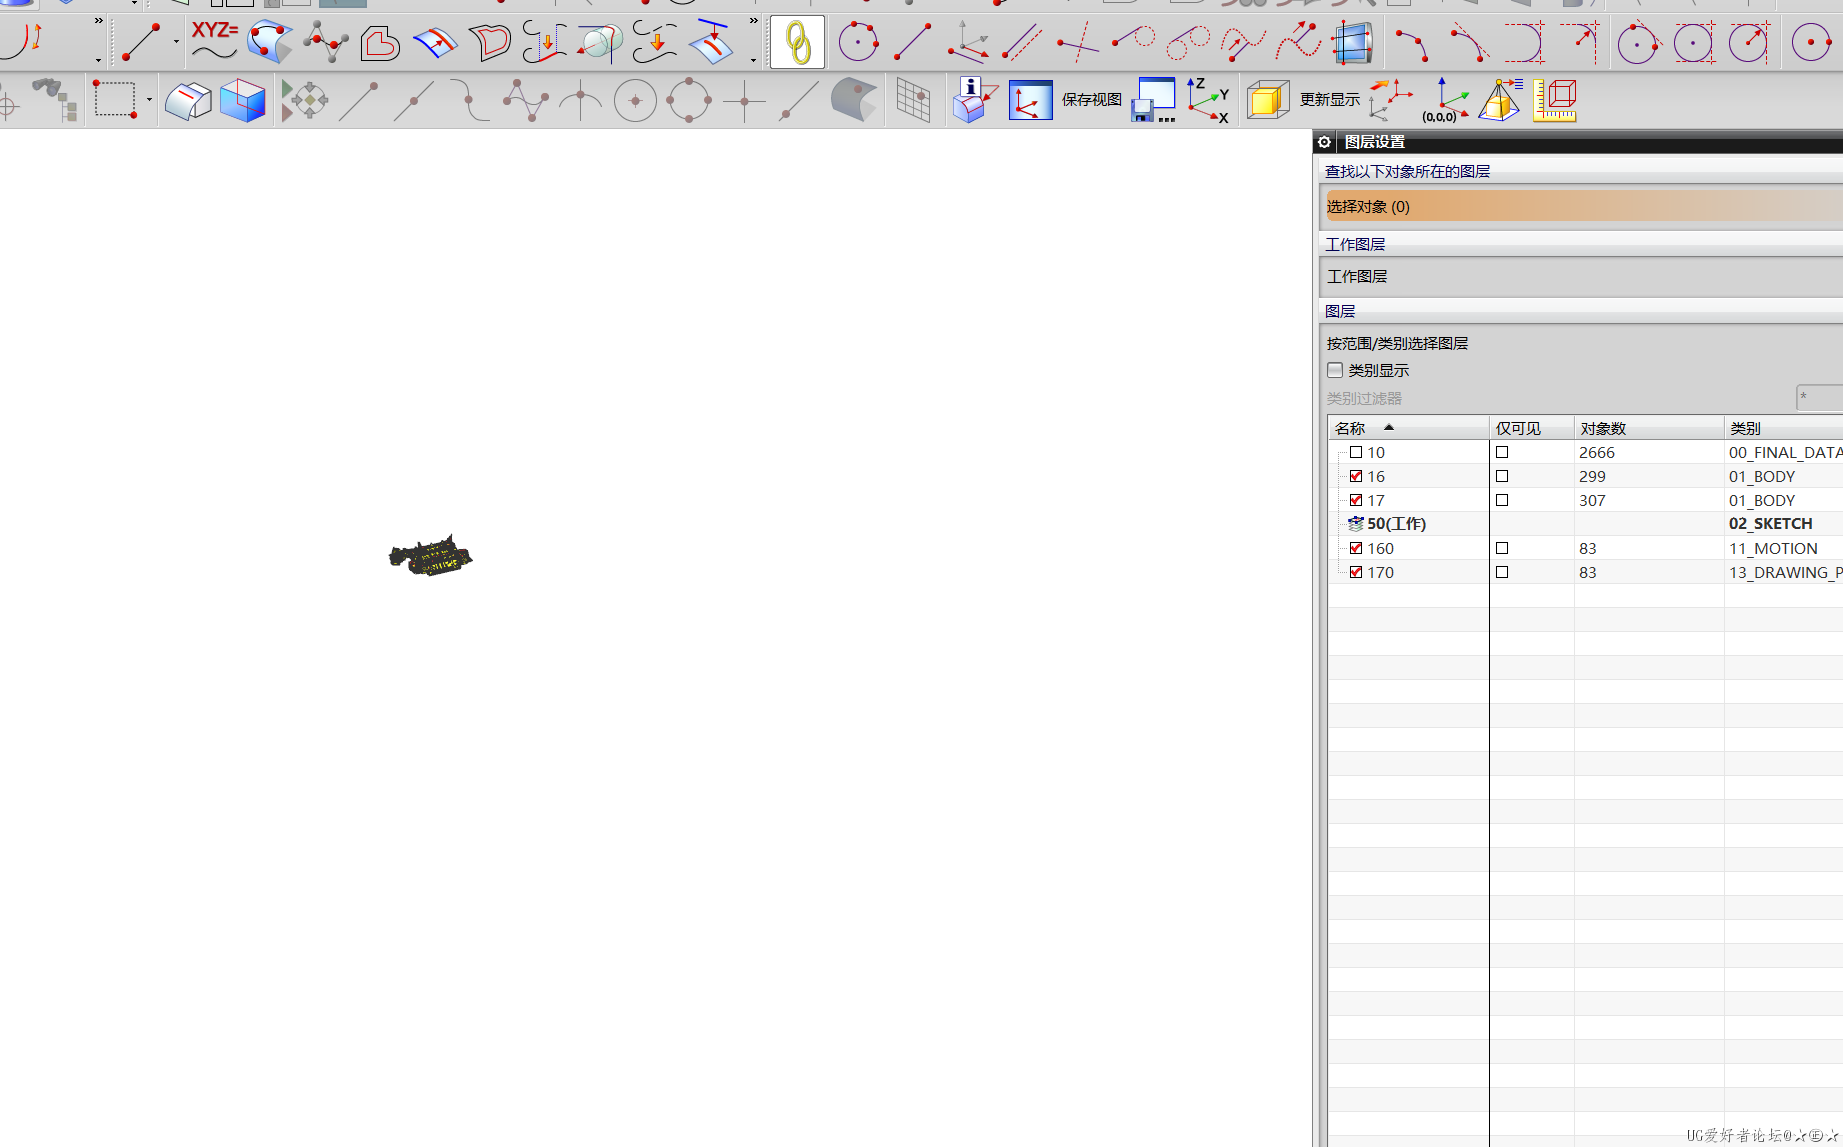
Task: Enable the quadrant point snap icon
Action: tap(690, 100)
